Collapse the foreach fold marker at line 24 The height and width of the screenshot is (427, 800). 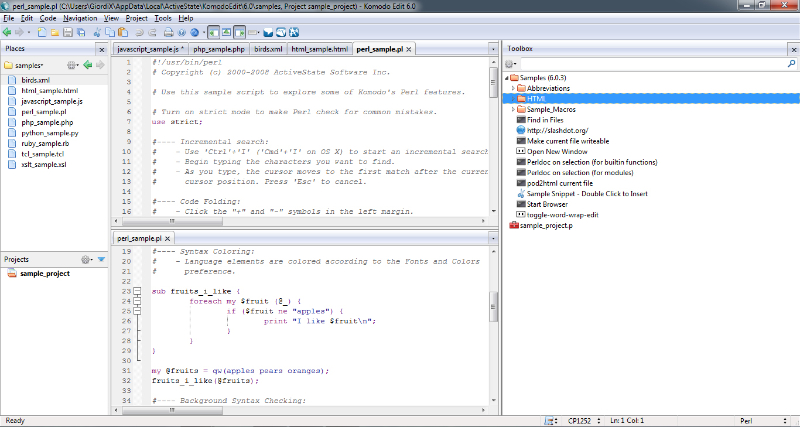pos(137,300)
